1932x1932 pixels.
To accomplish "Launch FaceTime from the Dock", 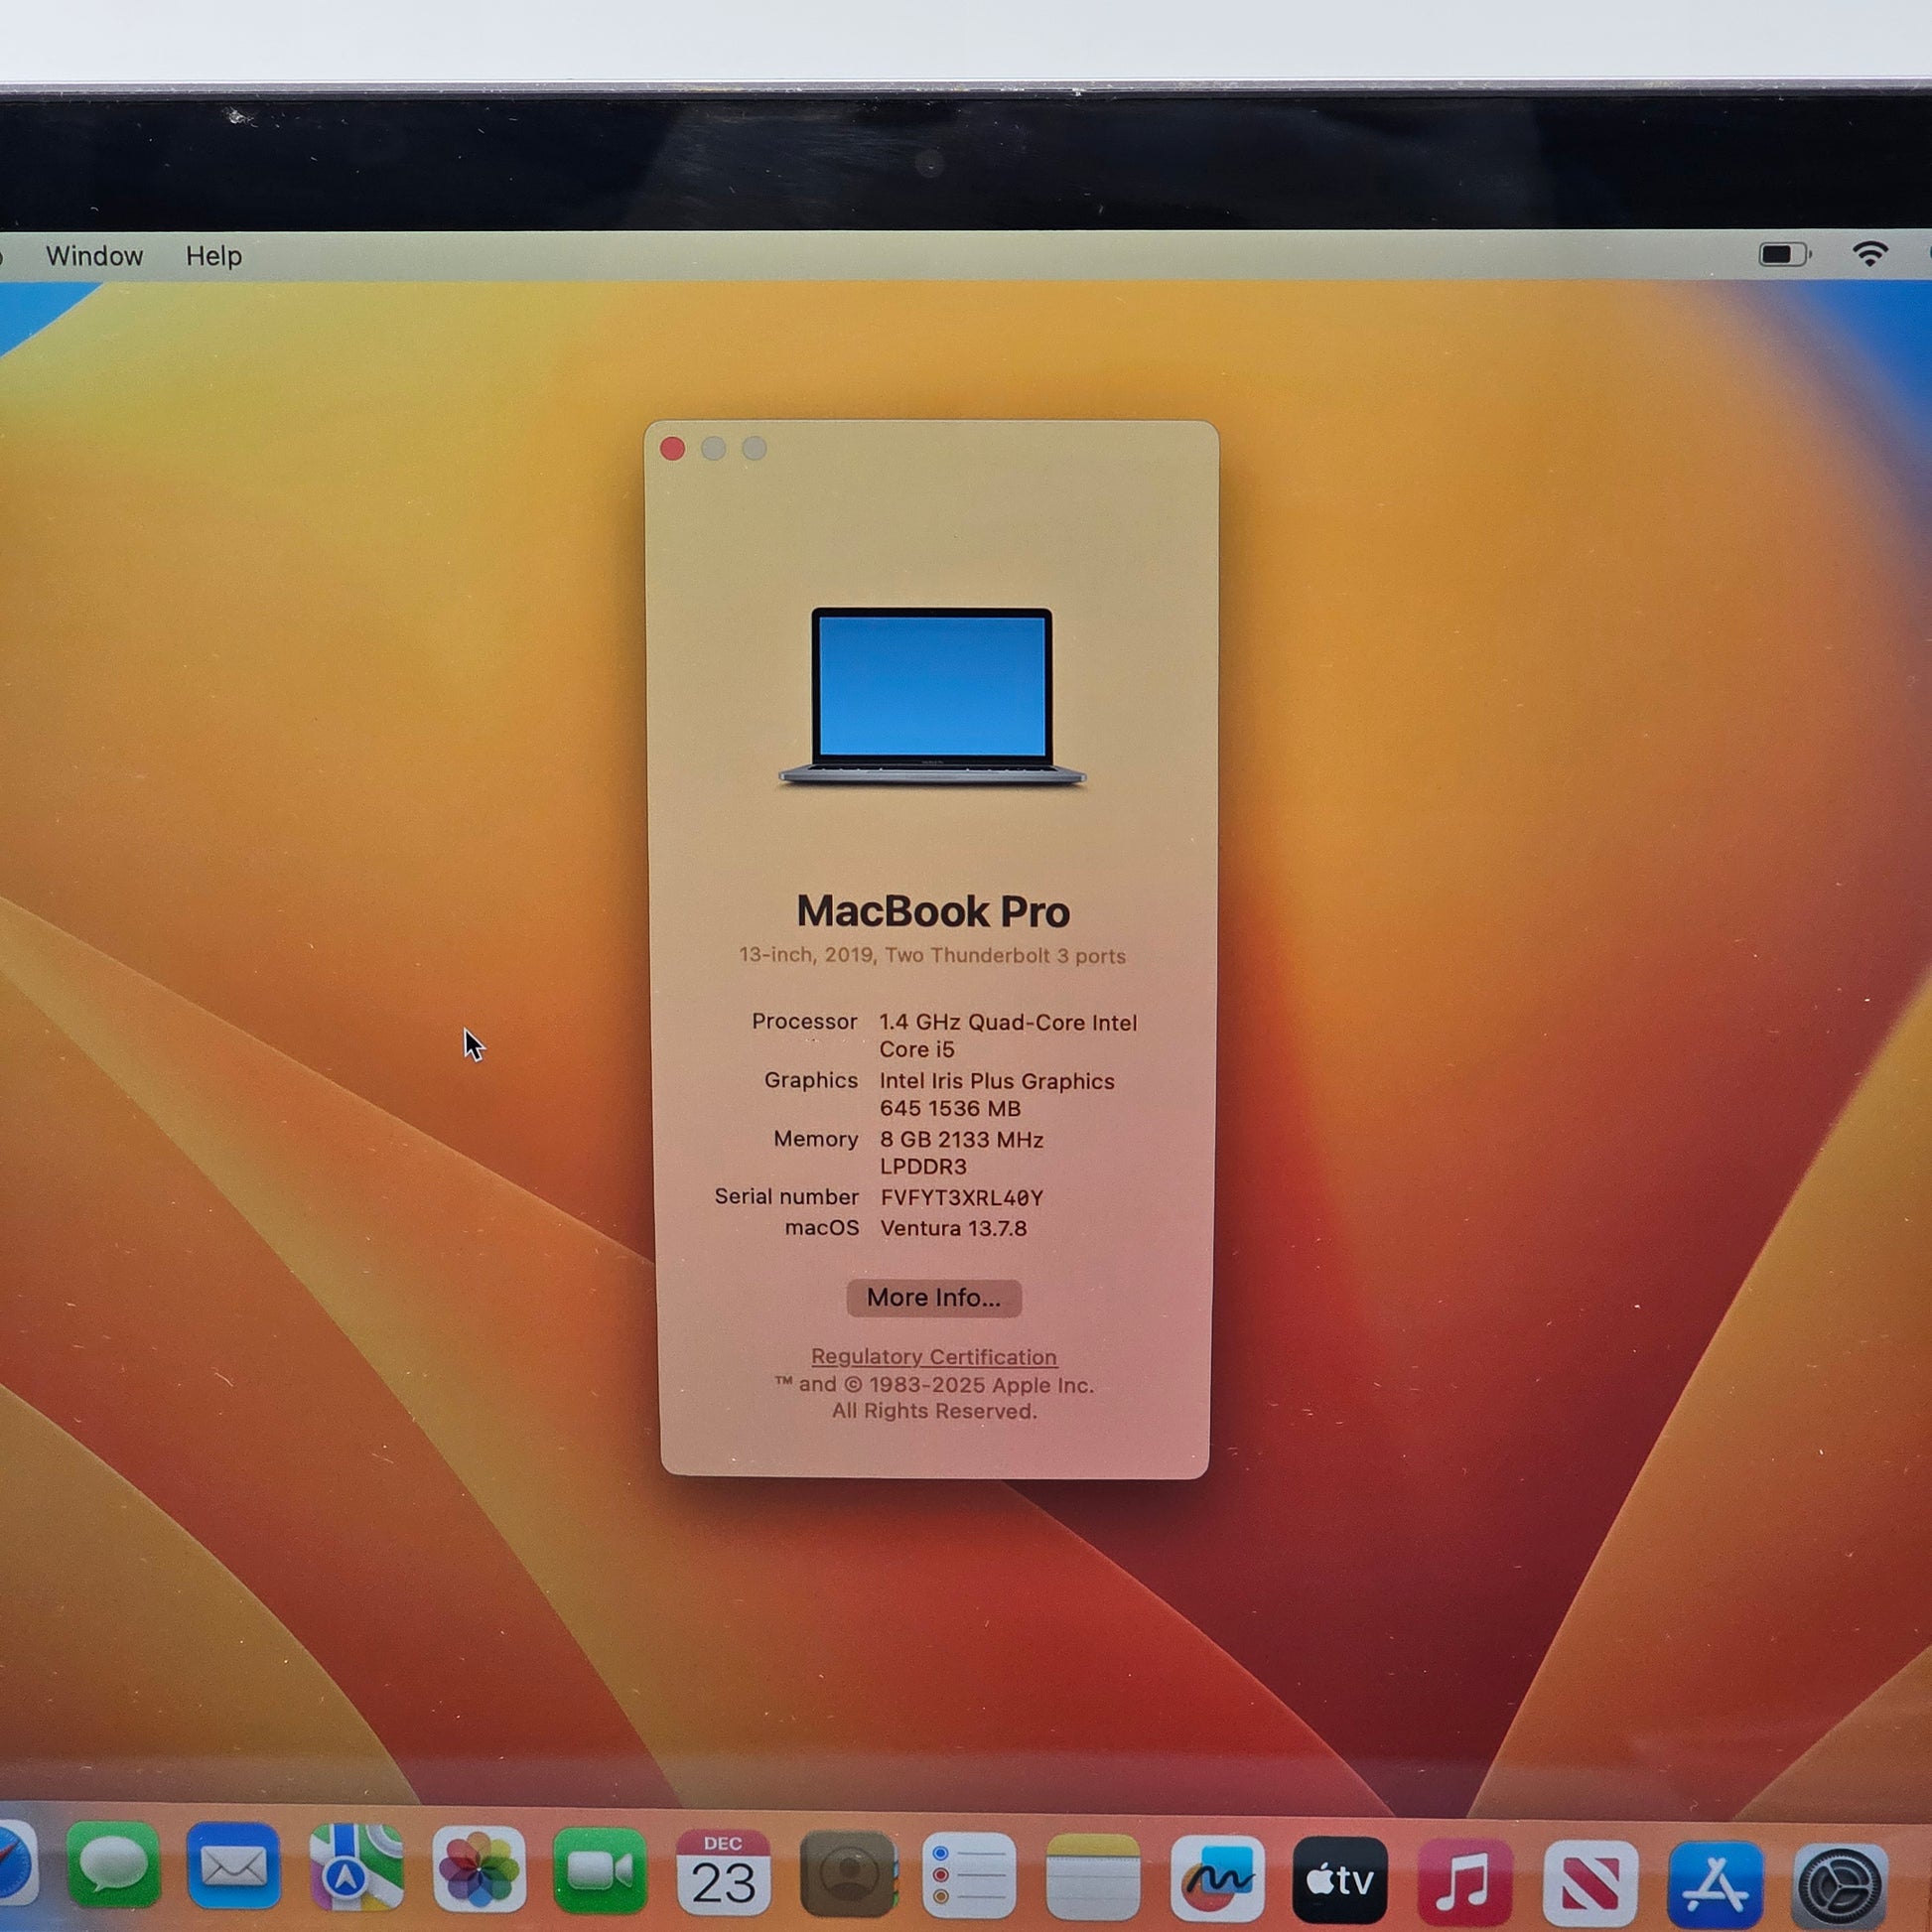I will pos(600,1872).
